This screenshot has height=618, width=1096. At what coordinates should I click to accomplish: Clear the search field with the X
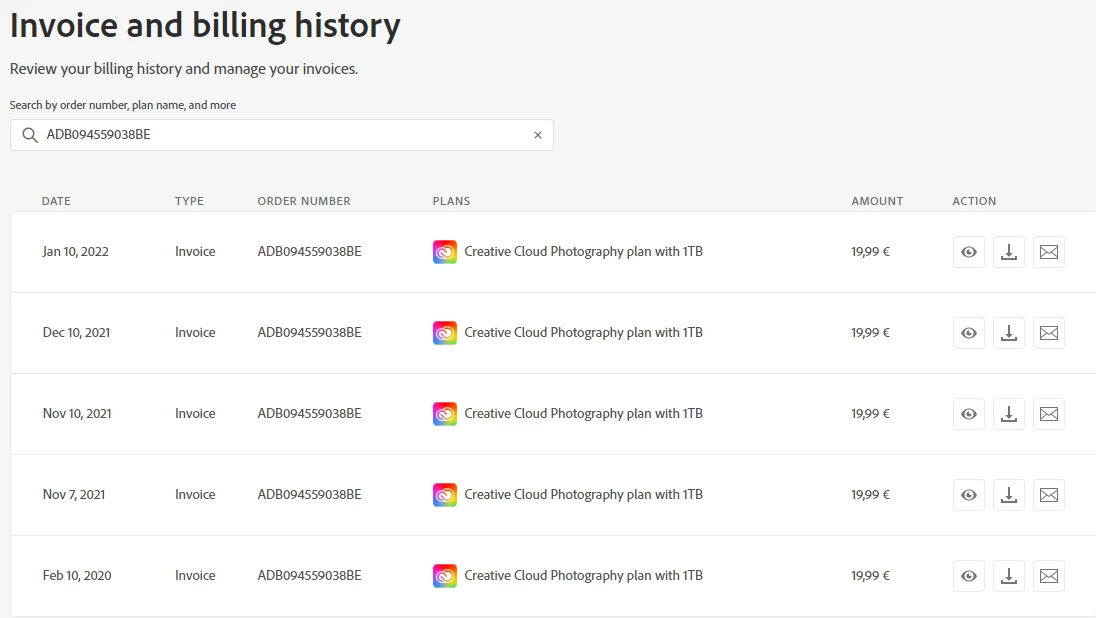coord(538,135)
